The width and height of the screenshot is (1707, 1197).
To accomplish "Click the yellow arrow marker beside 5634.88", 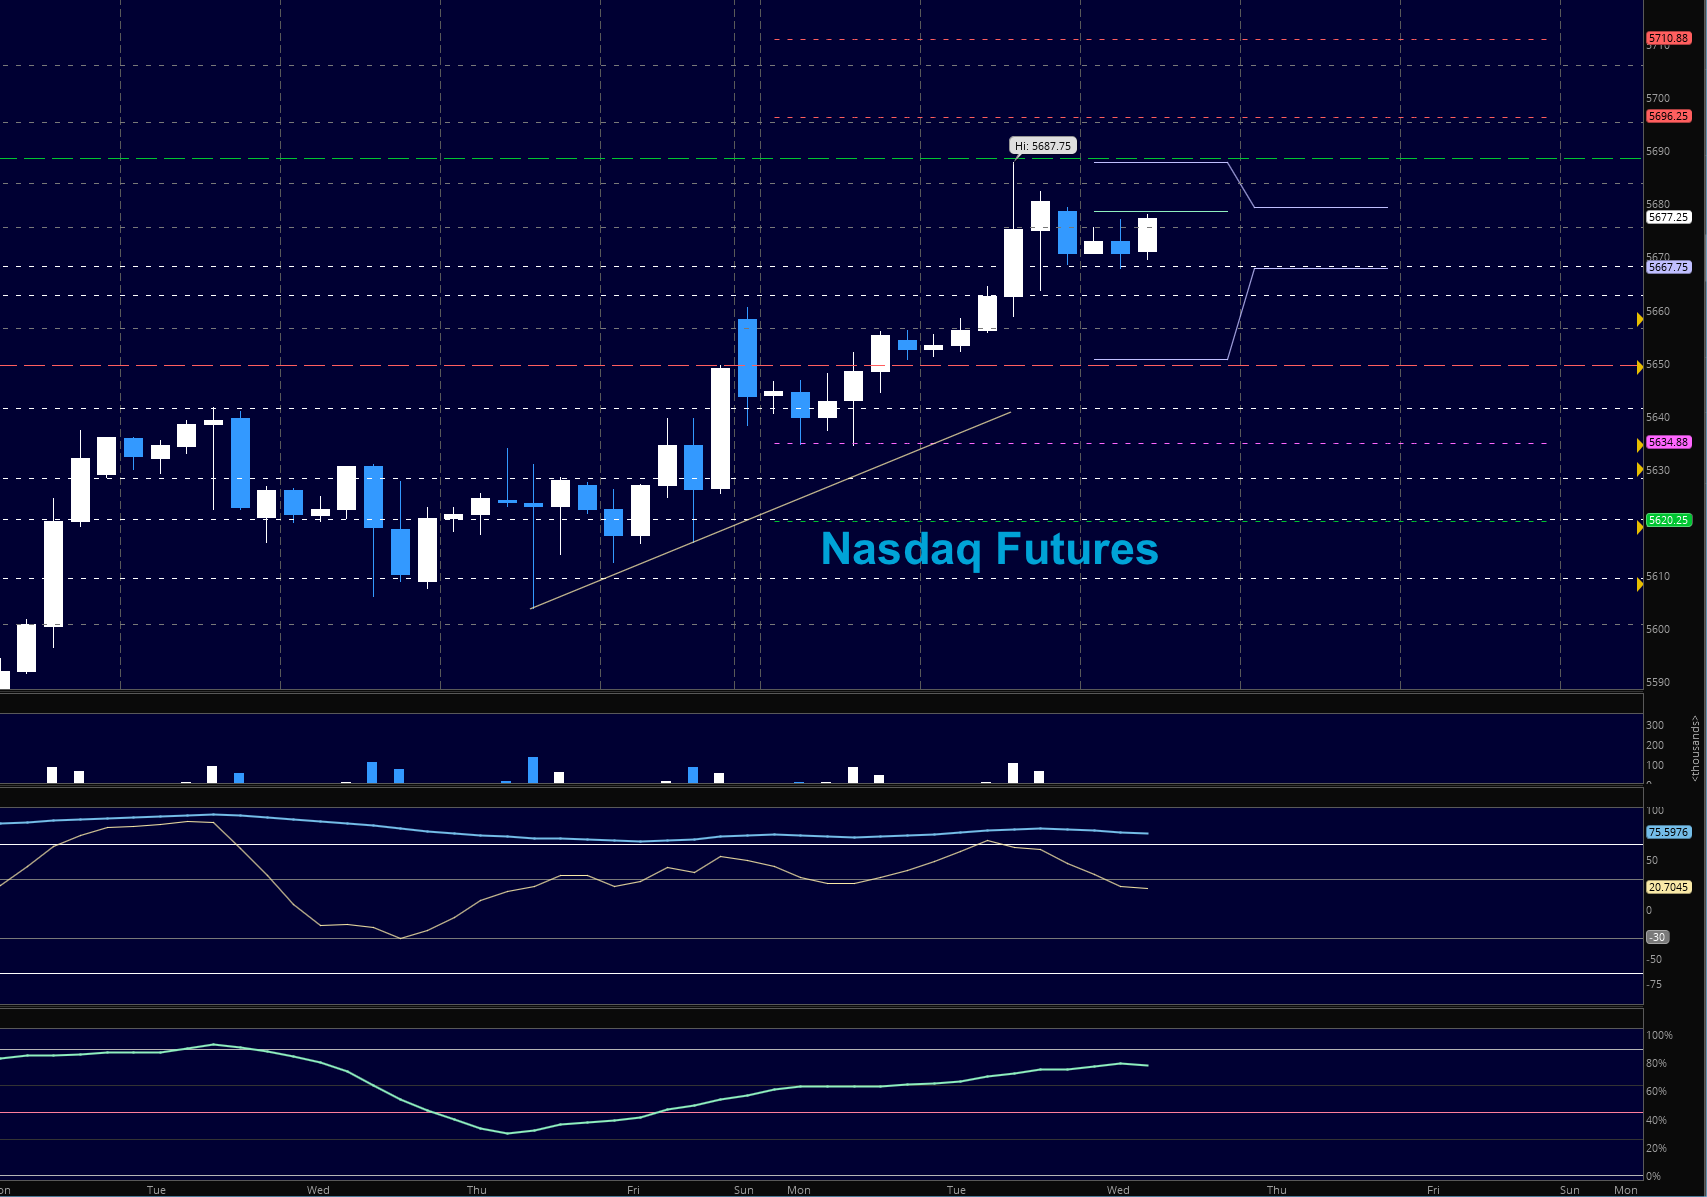I will coord(1640,445).
